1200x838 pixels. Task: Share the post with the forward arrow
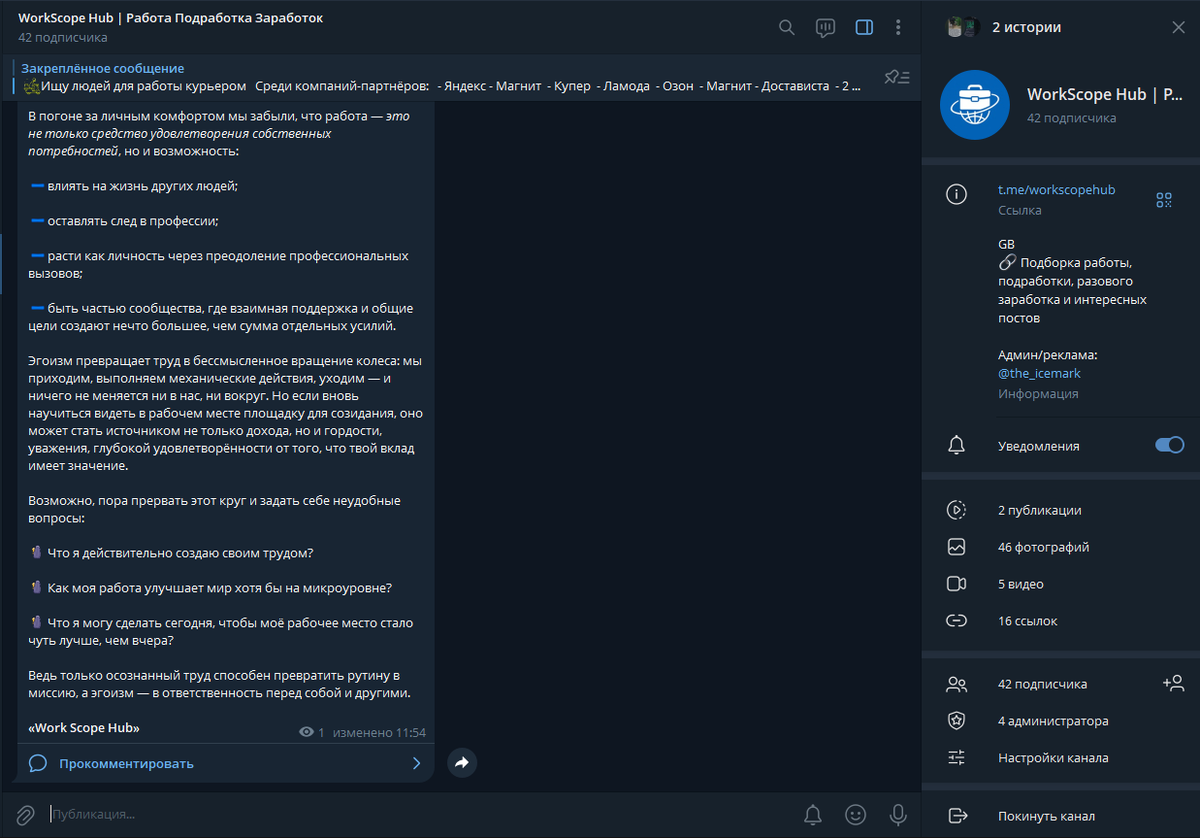pyautogui.click(x=462, y=763)
